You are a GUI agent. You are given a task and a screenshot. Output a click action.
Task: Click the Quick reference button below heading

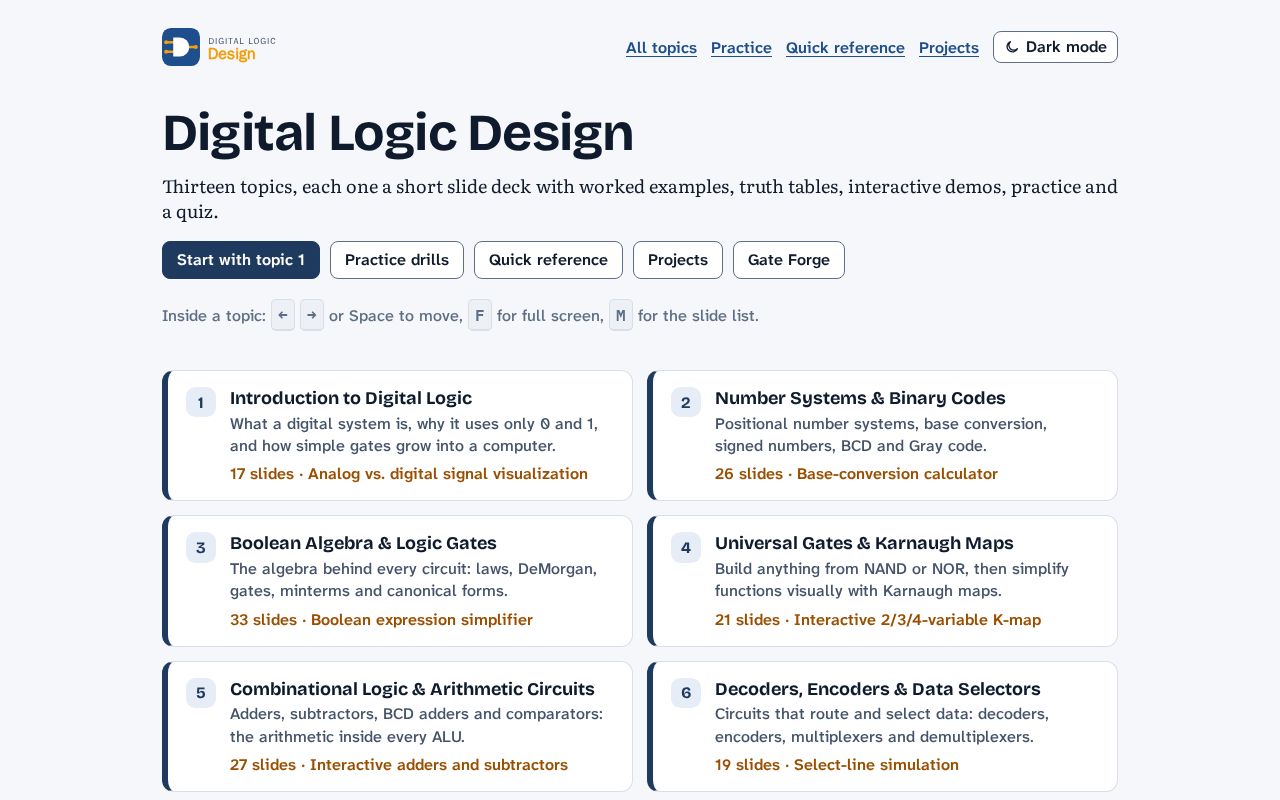pyautogui.click(x=548, y=260)
